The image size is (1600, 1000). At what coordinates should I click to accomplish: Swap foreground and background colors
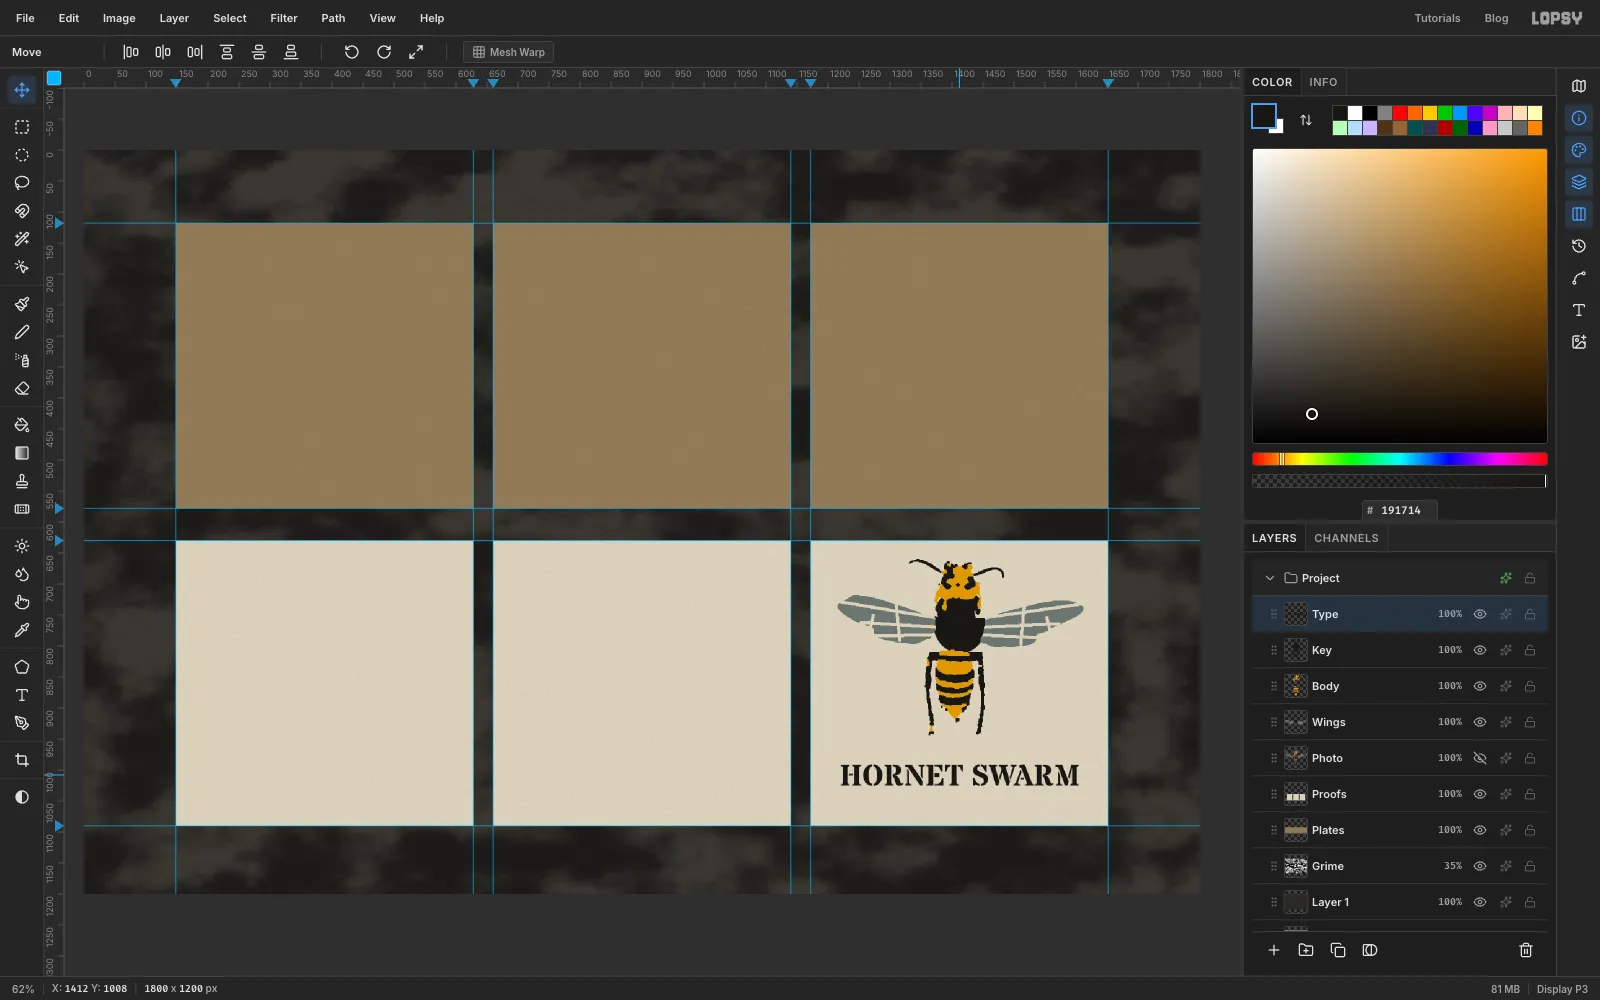1306,120
